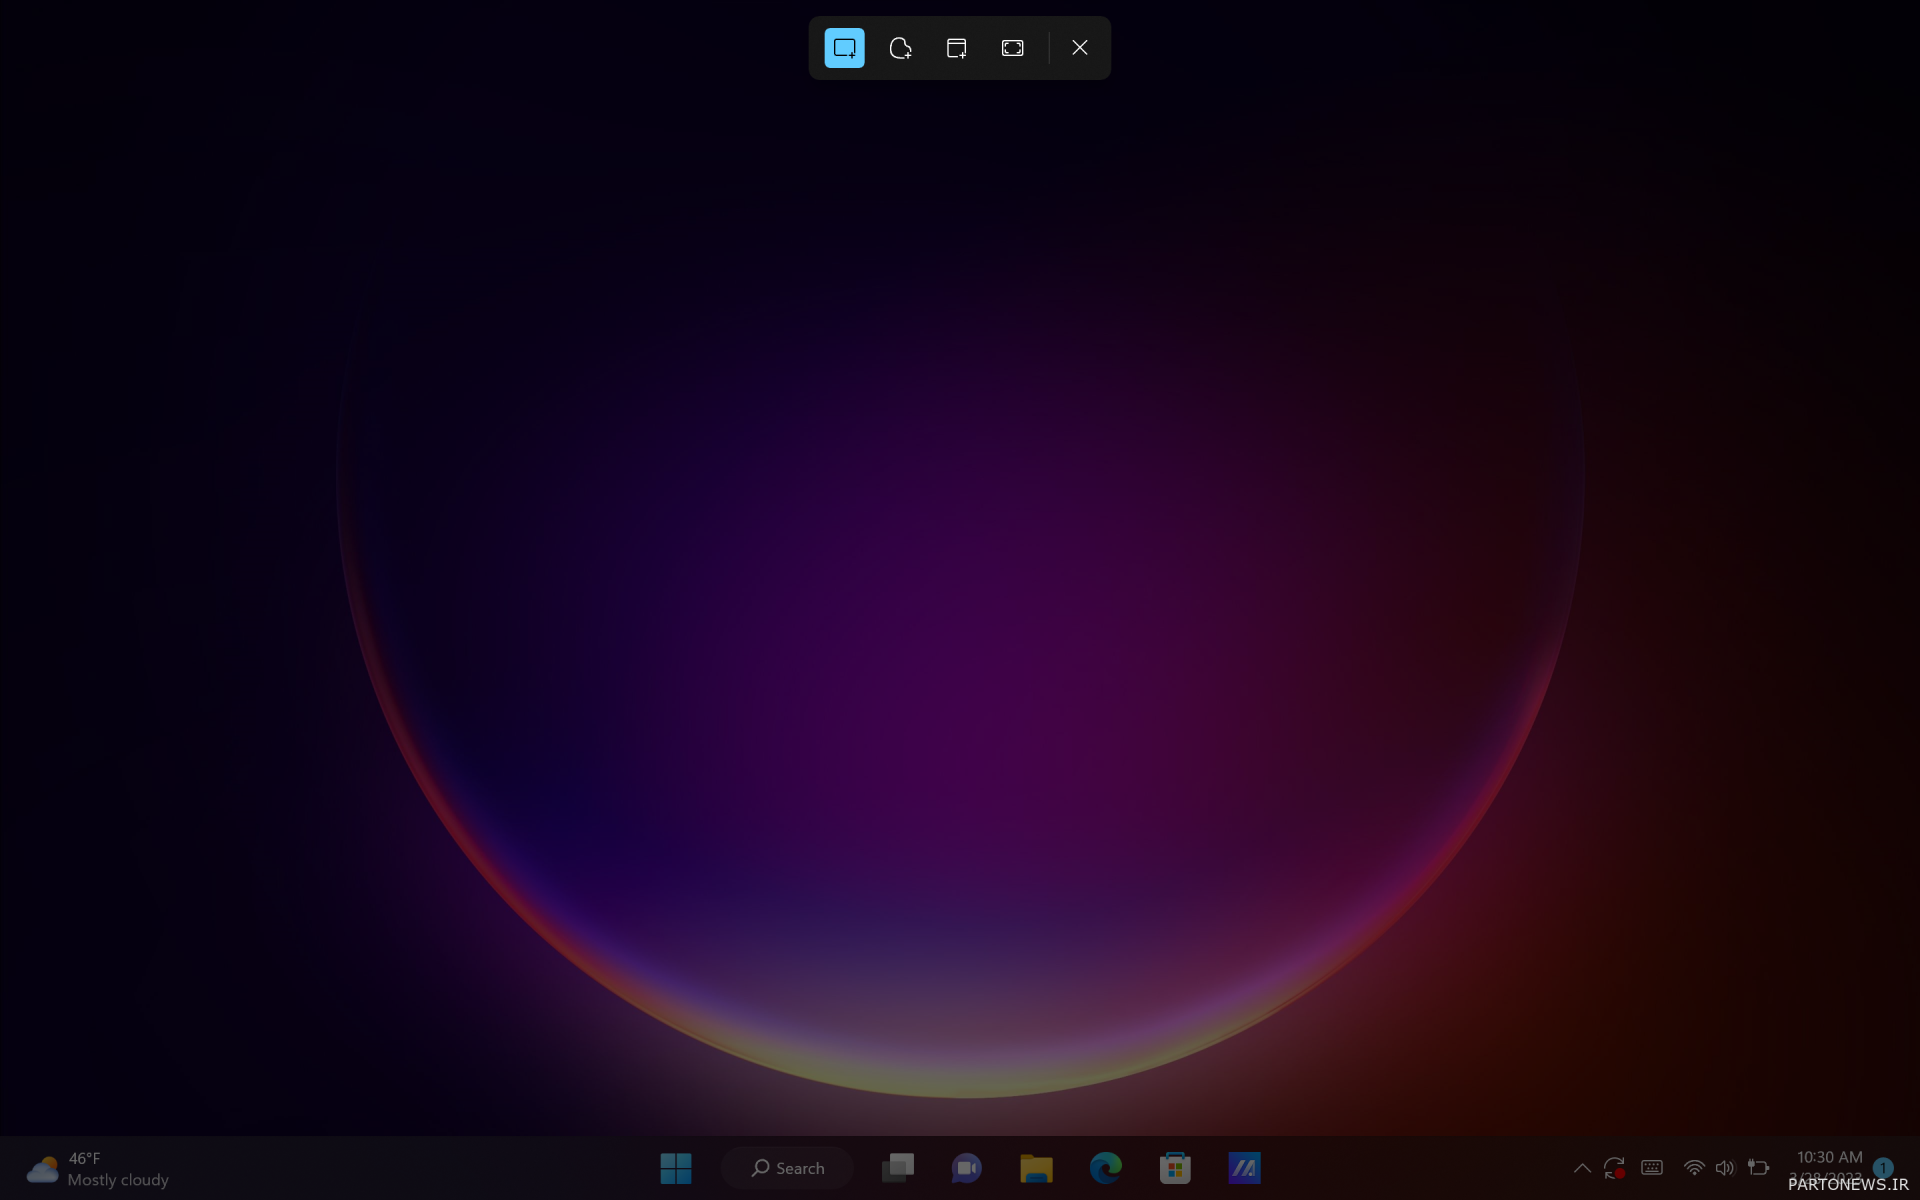Launch Microsoft Edge browser

pos(1105,1168)
